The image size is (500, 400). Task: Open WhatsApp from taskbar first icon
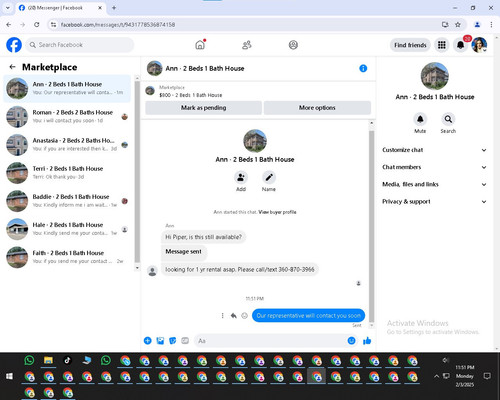[29, 360]
